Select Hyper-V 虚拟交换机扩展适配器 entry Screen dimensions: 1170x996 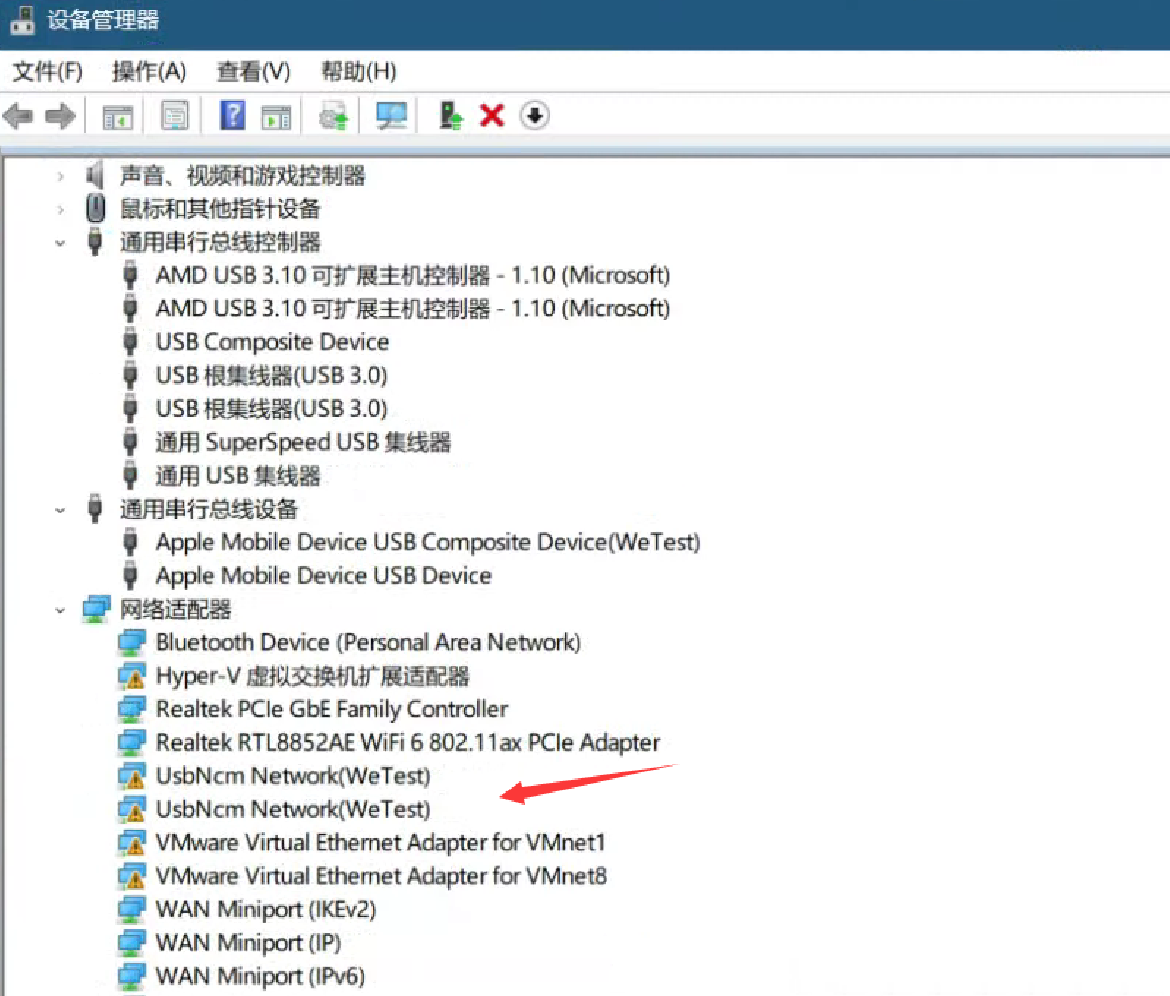click(312, 676)
